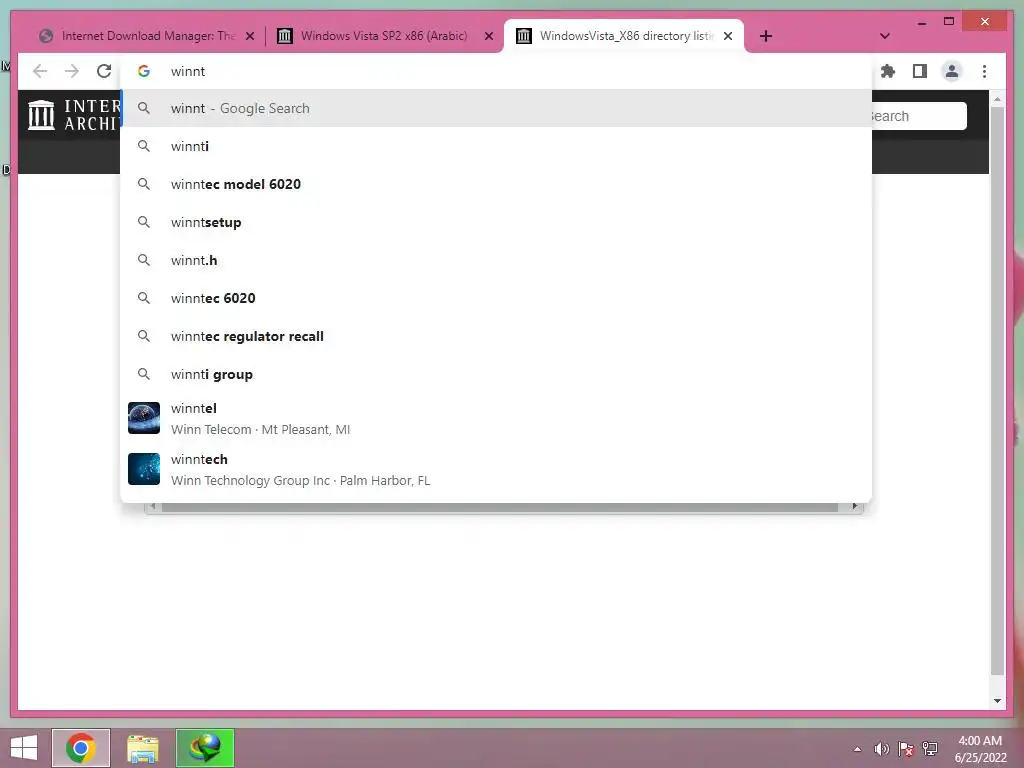This screenshot has width=1024, height=768.
Task: Open Internet Download Manager taskbar icon
Action: pos(205,748)
